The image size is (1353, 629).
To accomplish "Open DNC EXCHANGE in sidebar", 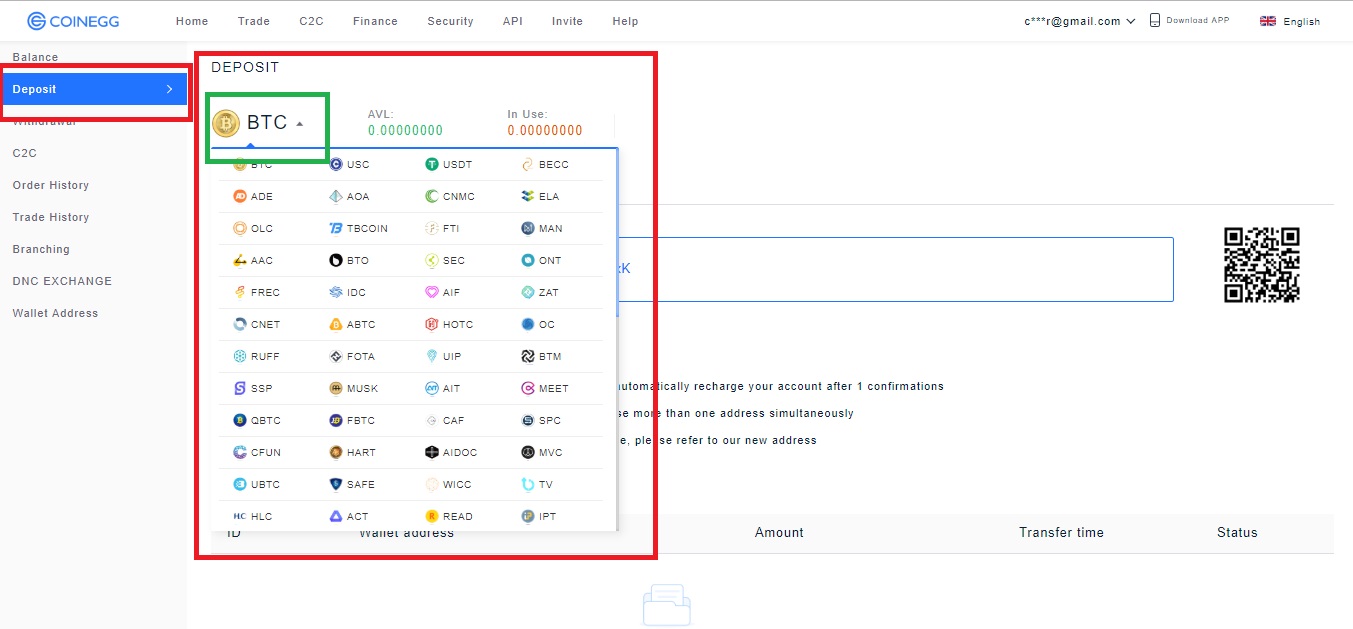I will coord(62,281).
